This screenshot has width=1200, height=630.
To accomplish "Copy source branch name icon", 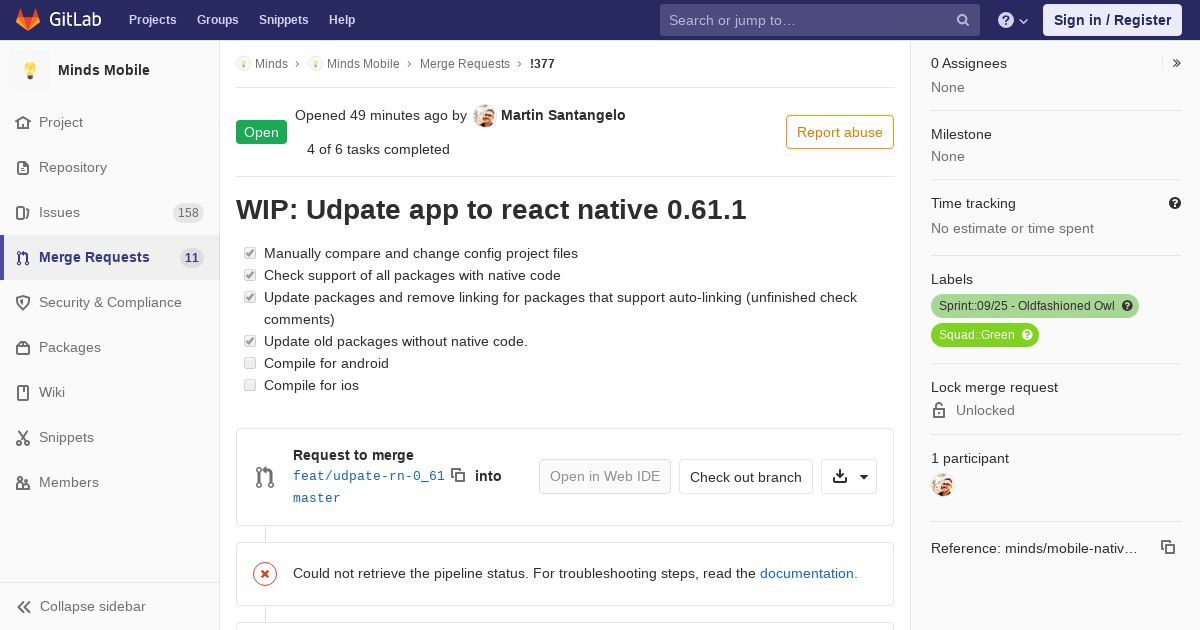I will 458,475.
